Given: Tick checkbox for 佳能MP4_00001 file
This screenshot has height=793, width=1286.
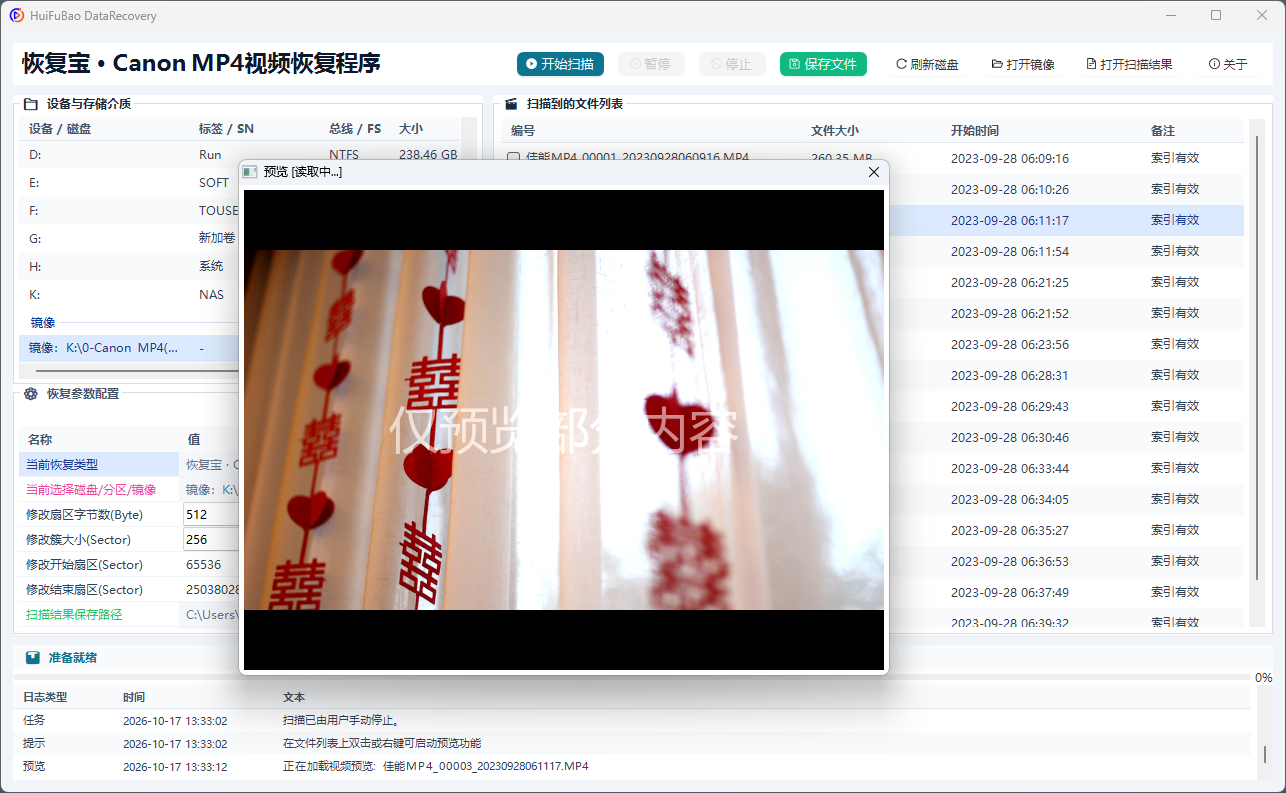Looking at the screenshot, I should coord(514,158).
